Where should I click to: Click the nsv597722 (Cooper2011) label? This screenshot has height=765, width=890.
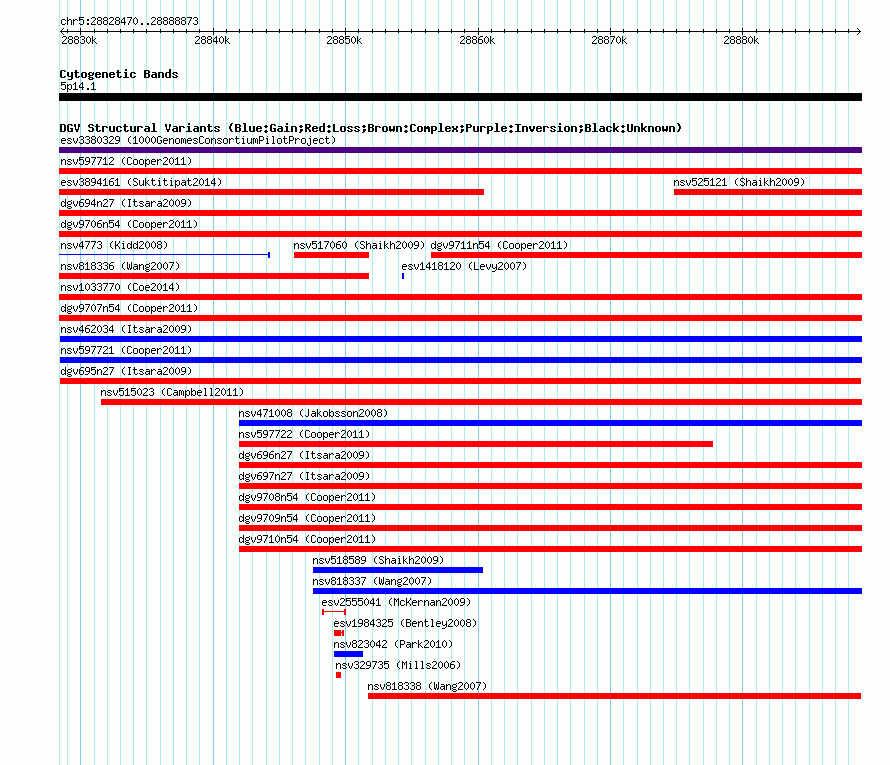304,434
